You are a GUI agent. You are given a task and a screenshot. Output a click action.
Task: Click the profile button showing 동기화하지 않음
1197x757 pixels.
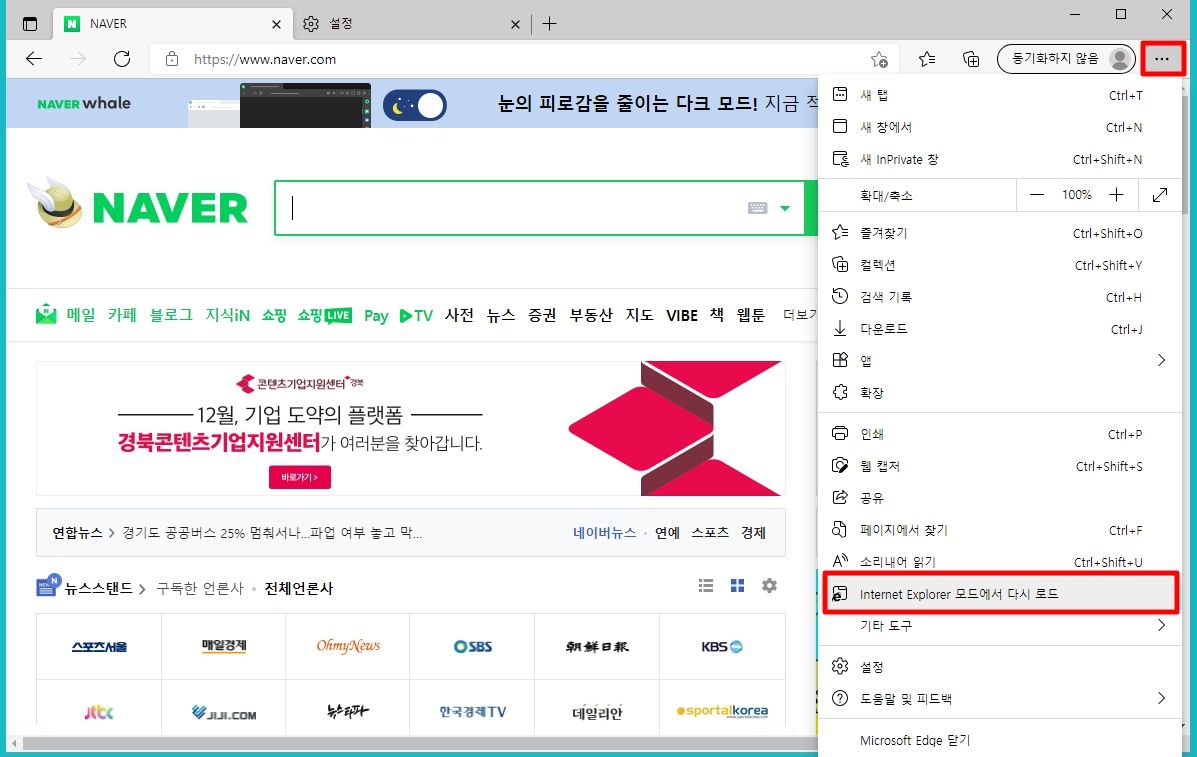(x=1066, y=59)
